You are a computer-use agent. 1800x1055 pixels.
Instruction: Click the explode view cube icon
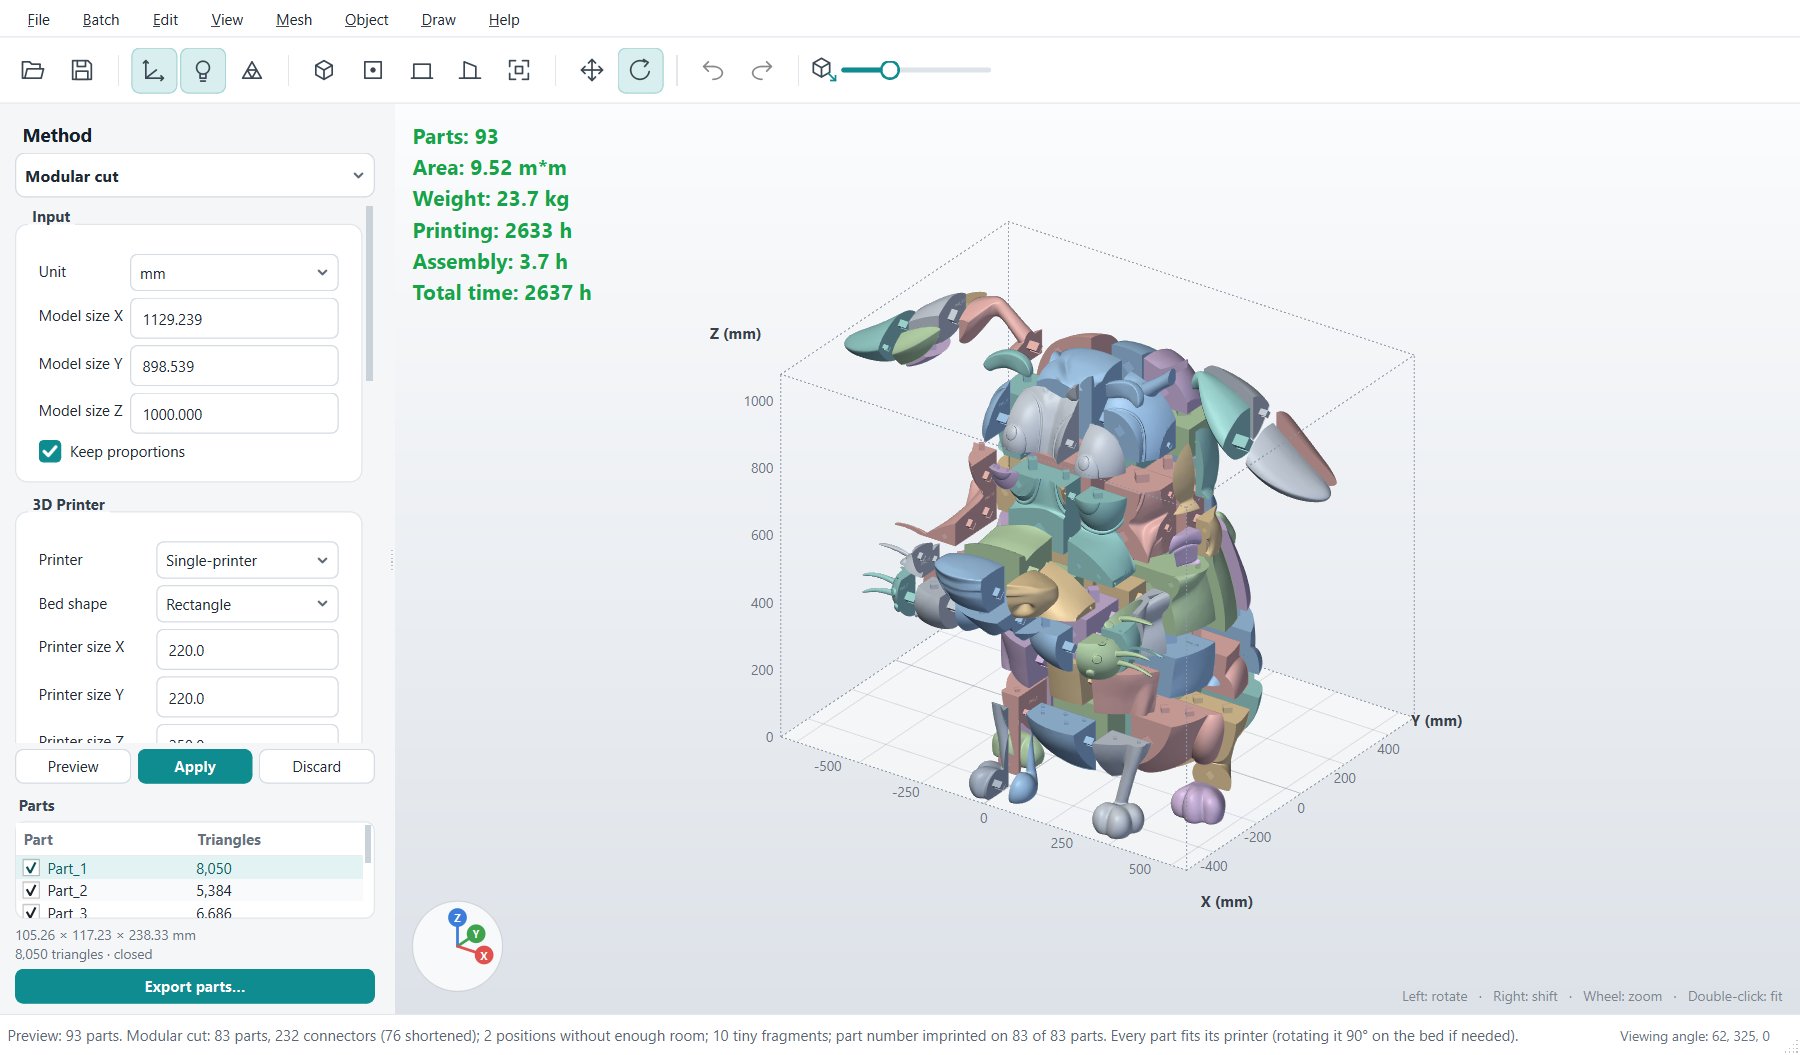coord(823,69)
